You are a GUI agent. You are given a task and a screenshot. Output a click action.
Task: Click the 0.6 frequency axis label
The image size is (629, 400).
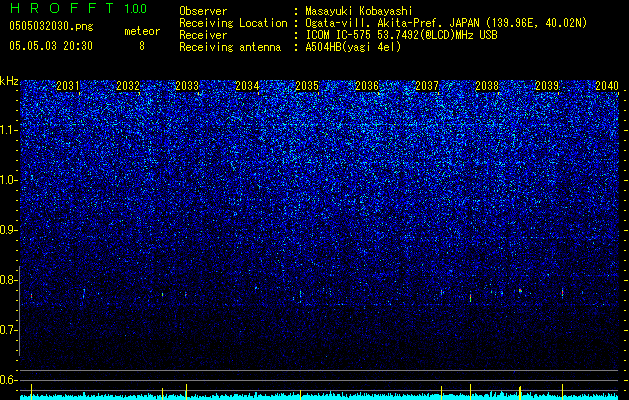9,380
